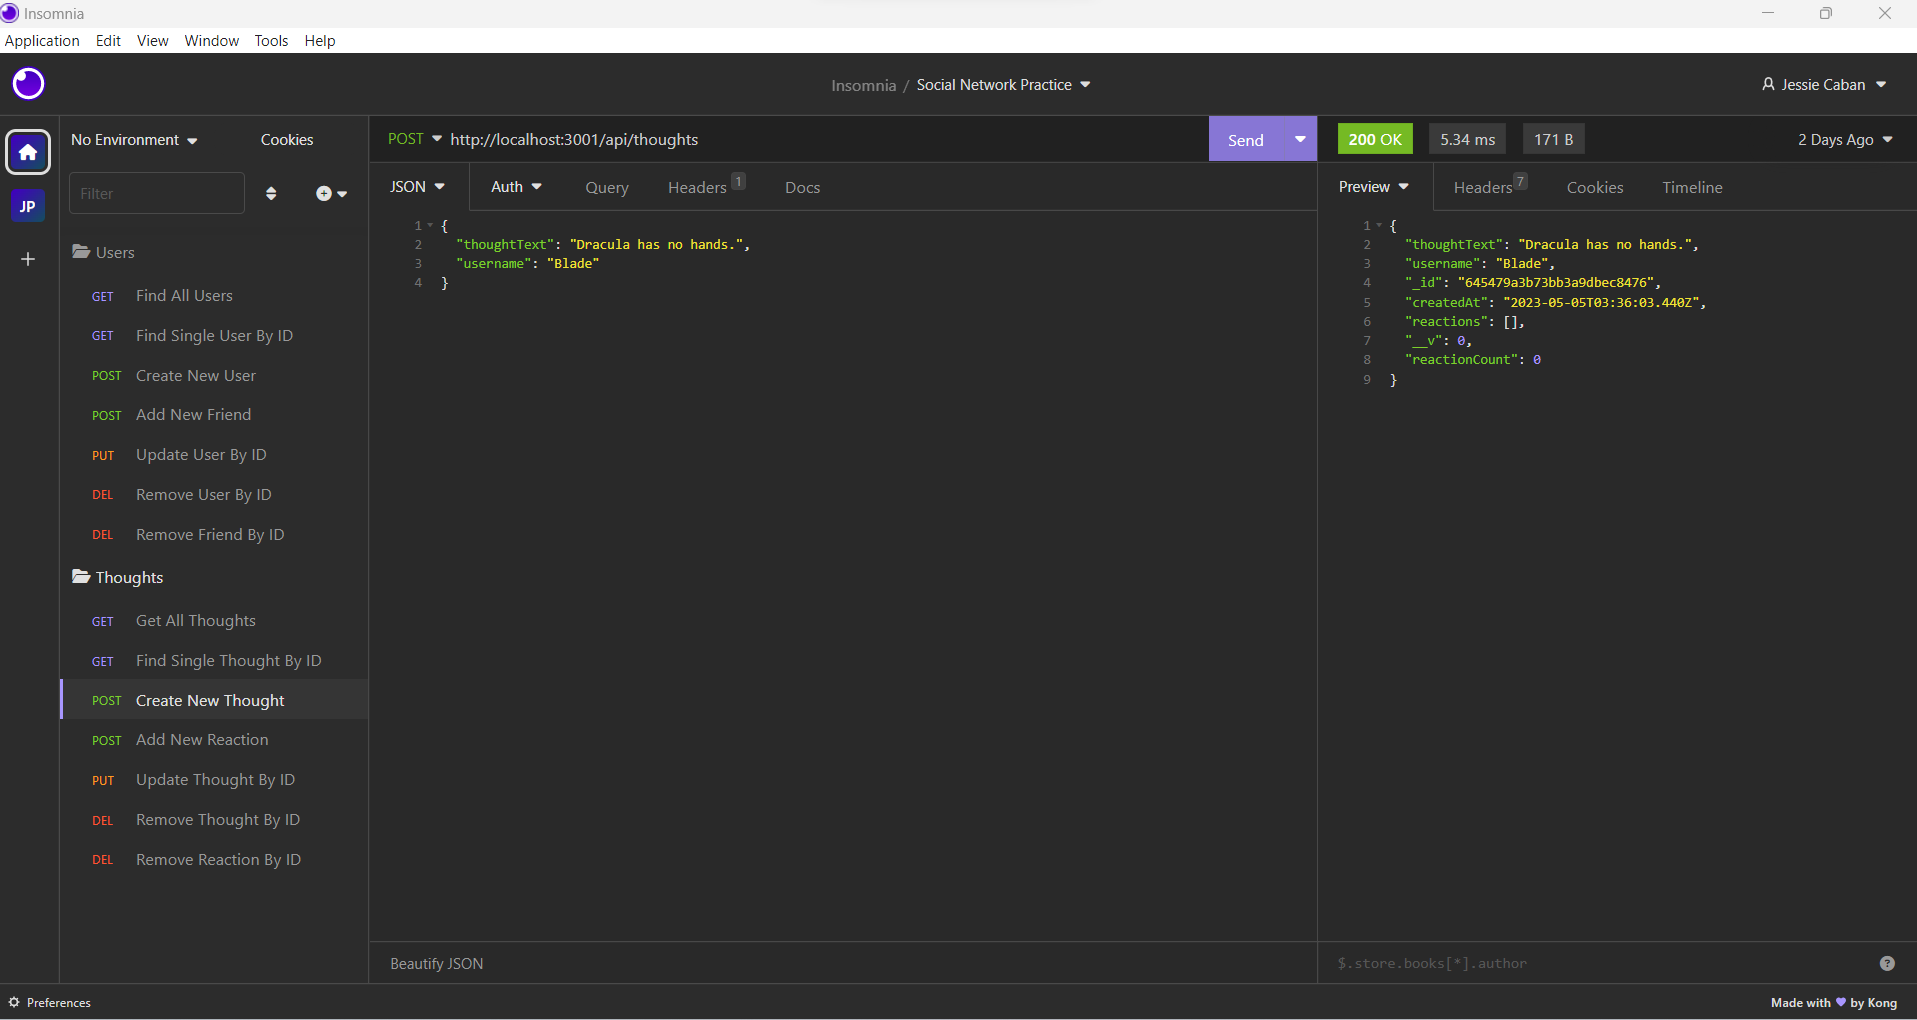Click Beautify JSON button
The width and height of the screenshot is (1917, 1020).
pos(437,963)
